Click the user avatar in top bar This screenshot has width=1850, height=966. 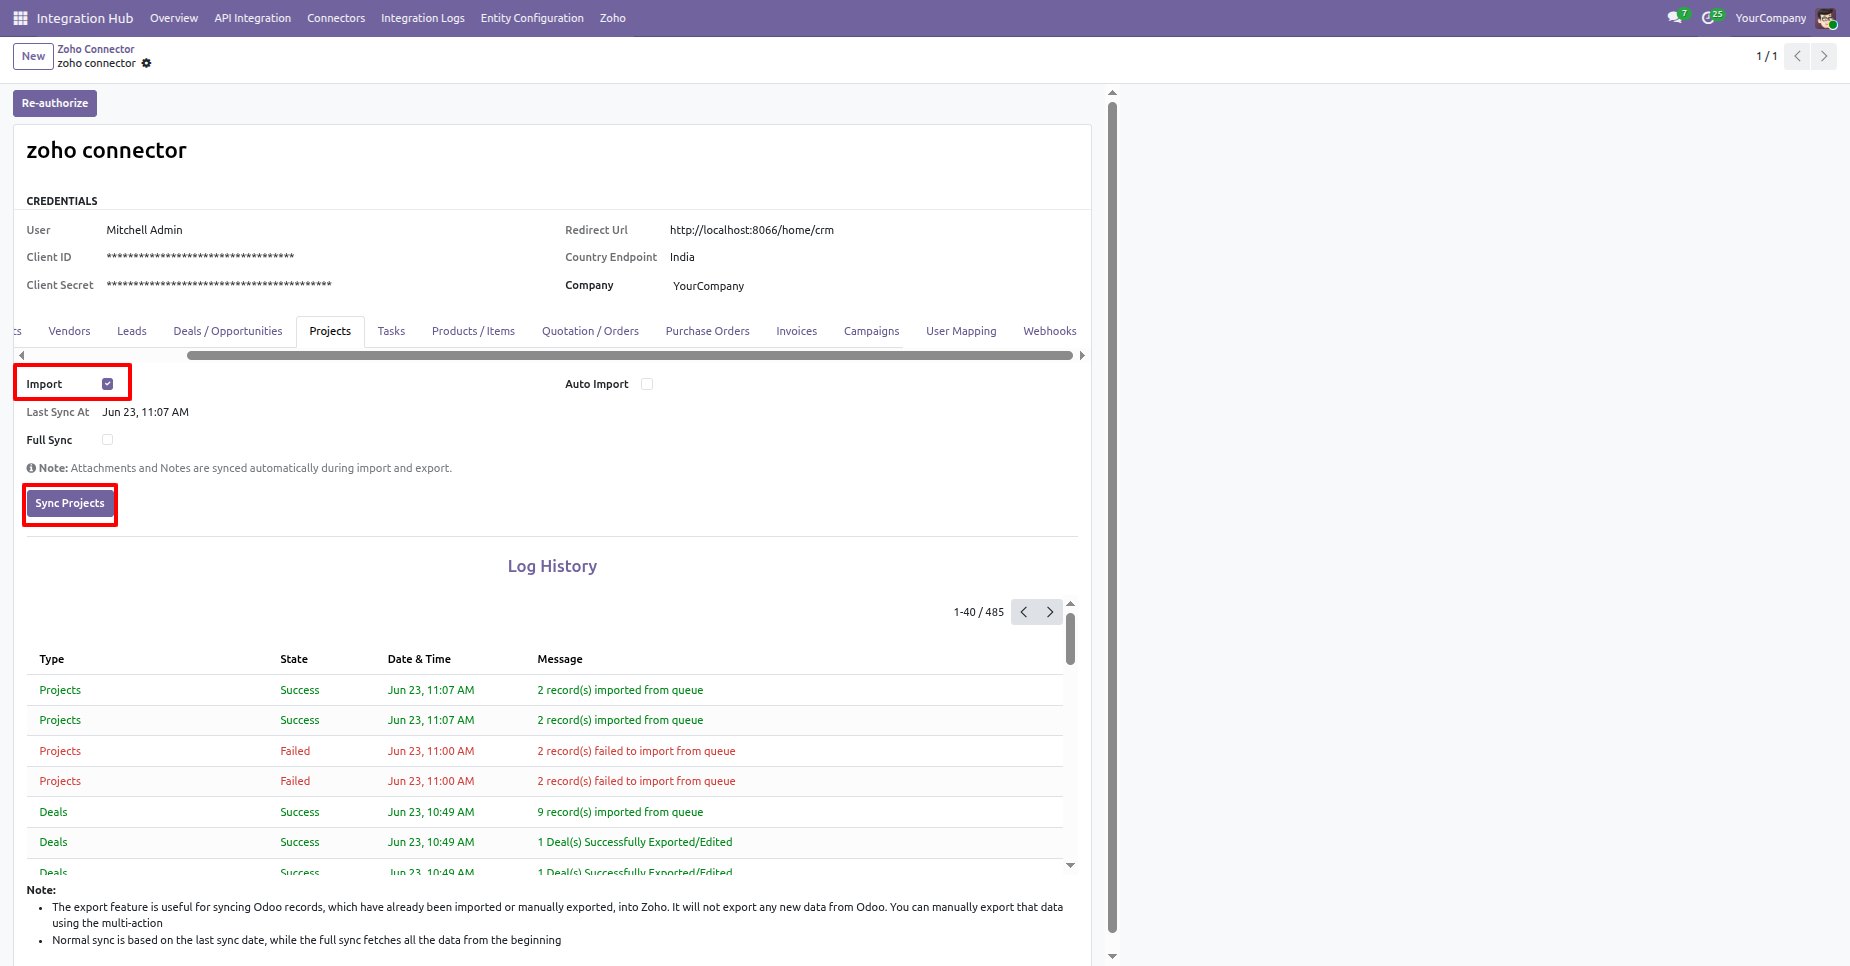[1826, 18]
